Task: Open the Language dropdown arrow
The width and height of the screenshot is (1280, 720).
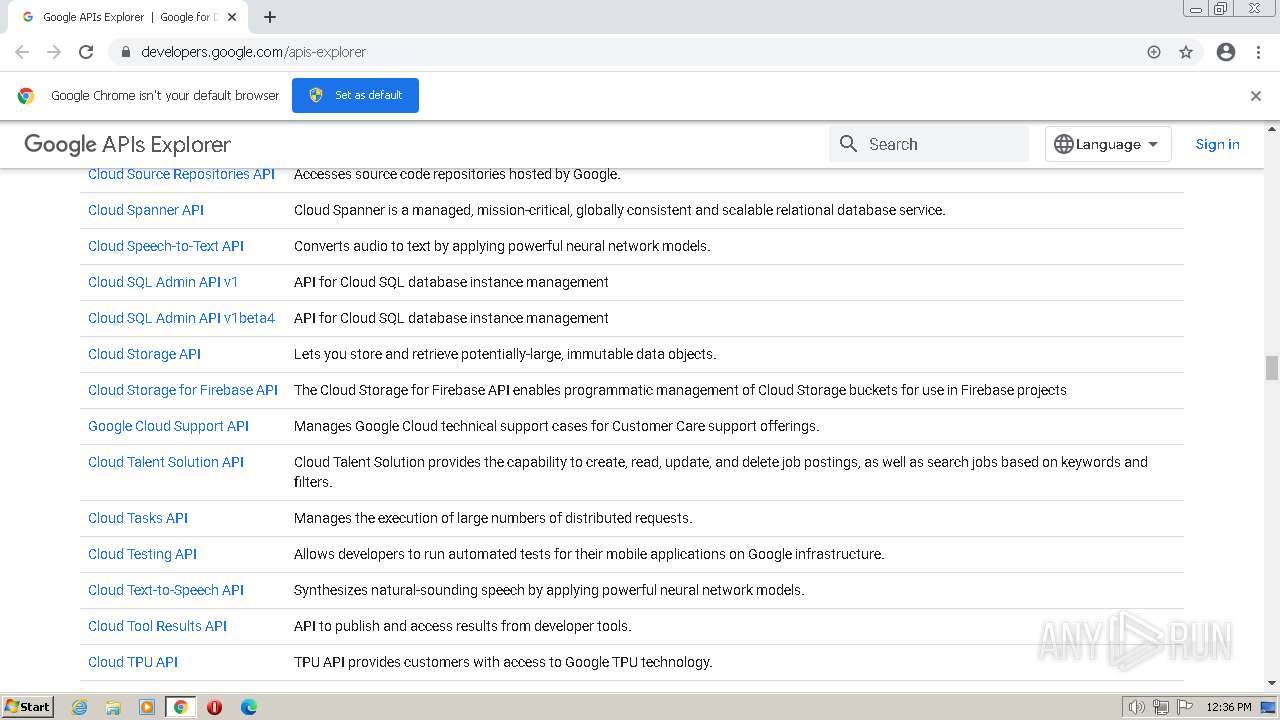Action: coord(1153,144)
